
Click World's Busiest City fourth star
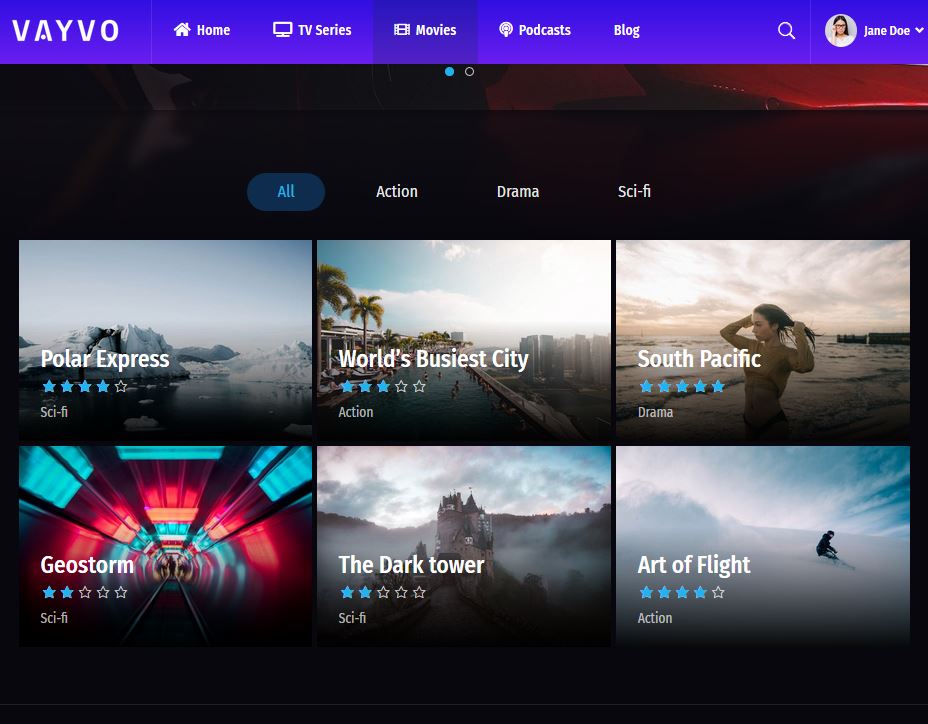[401, 387]
